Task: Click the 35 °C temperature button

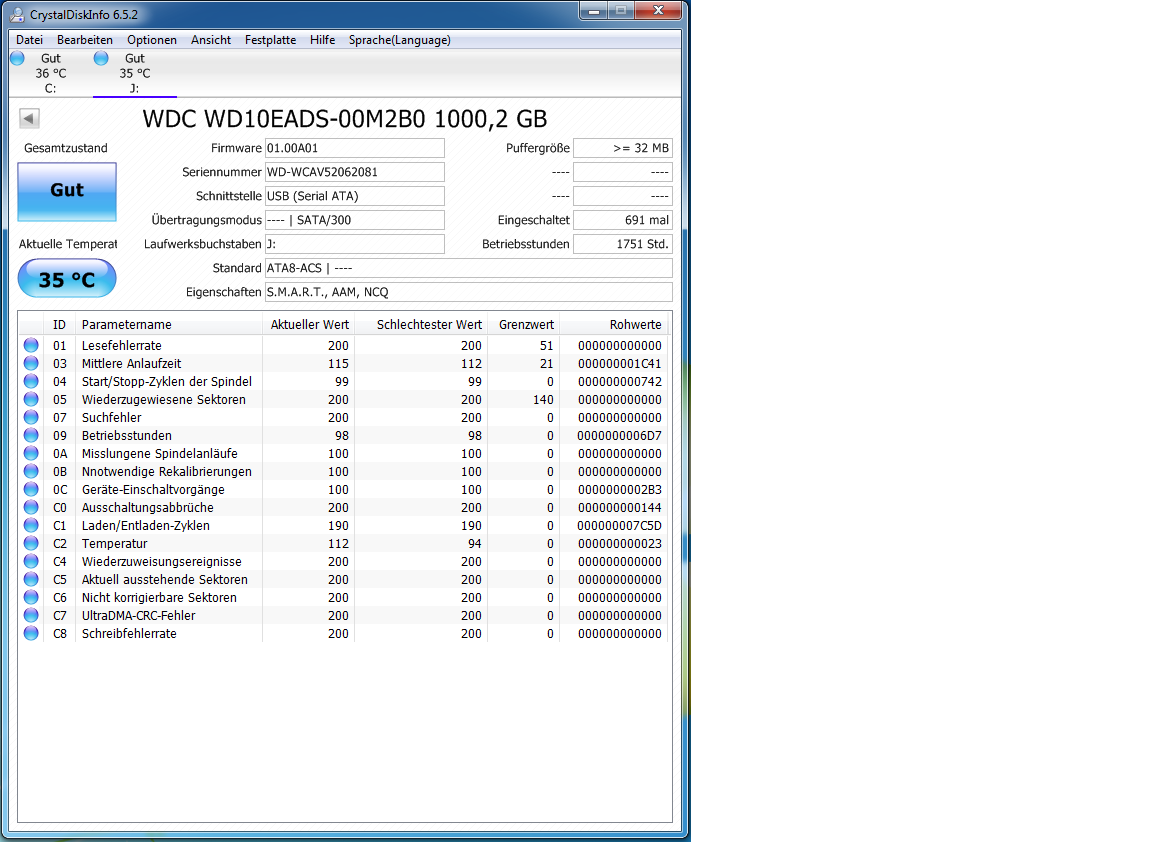Action: point(67,278)
